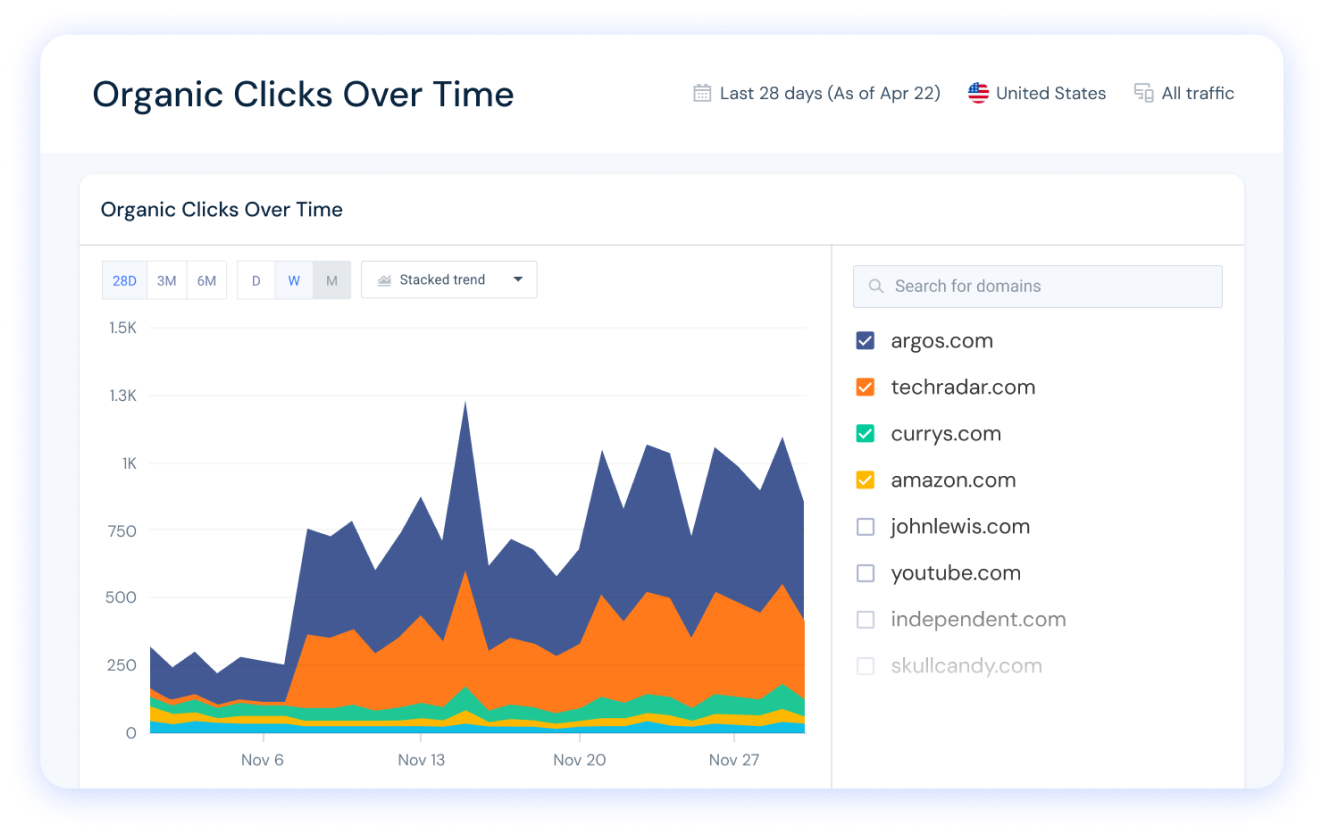Check the youtube.com domain checkbox
This screenshot has height=831, width=1321.
(x=865, y=572)
